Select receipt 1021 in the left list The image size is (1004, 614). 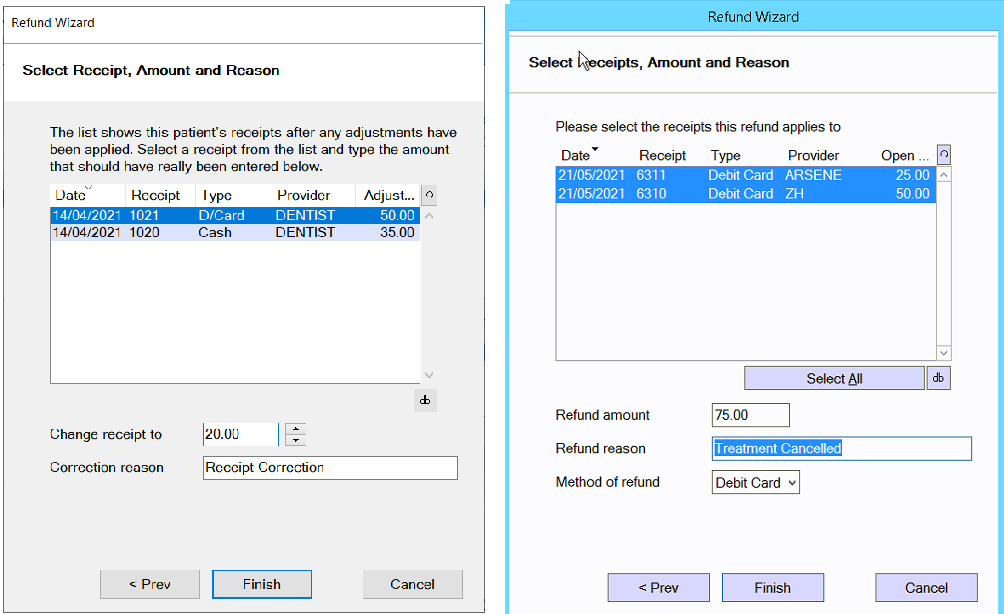(235, 215)
